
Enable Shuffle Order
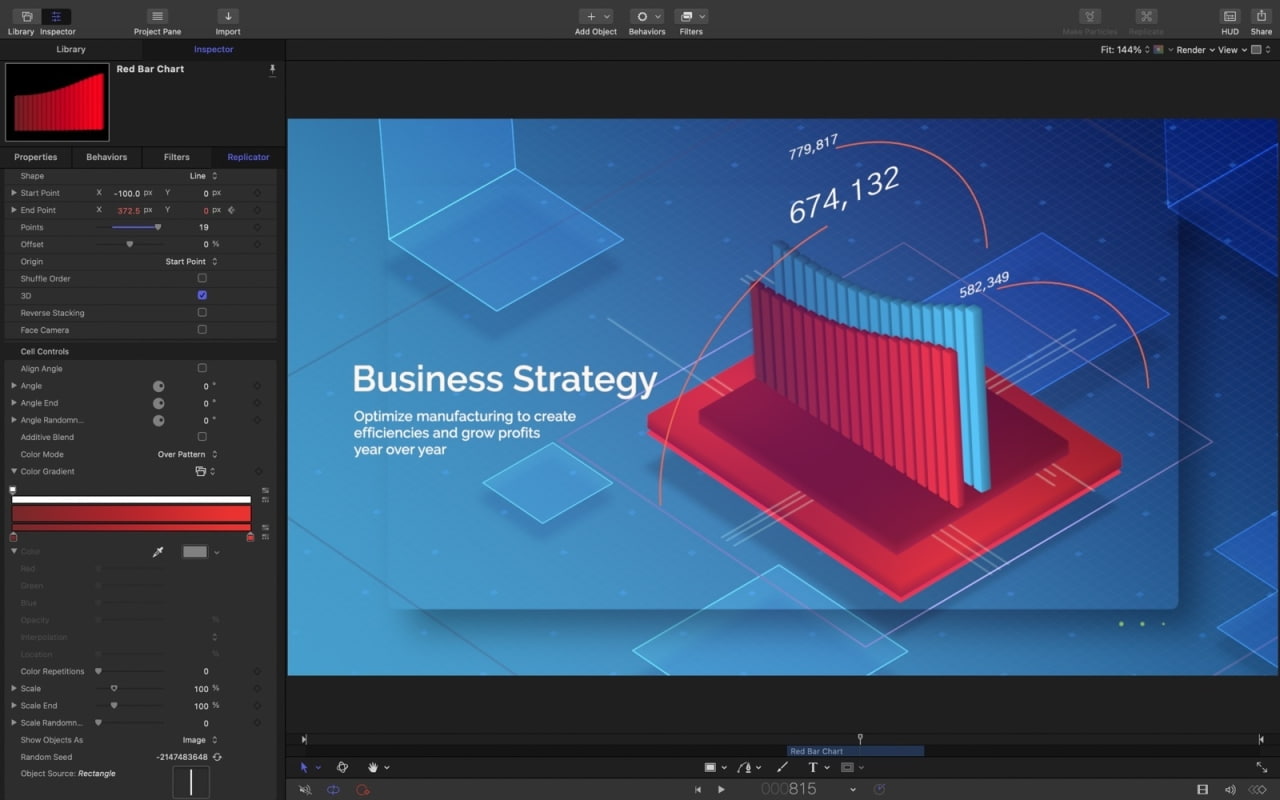[201, 279]
